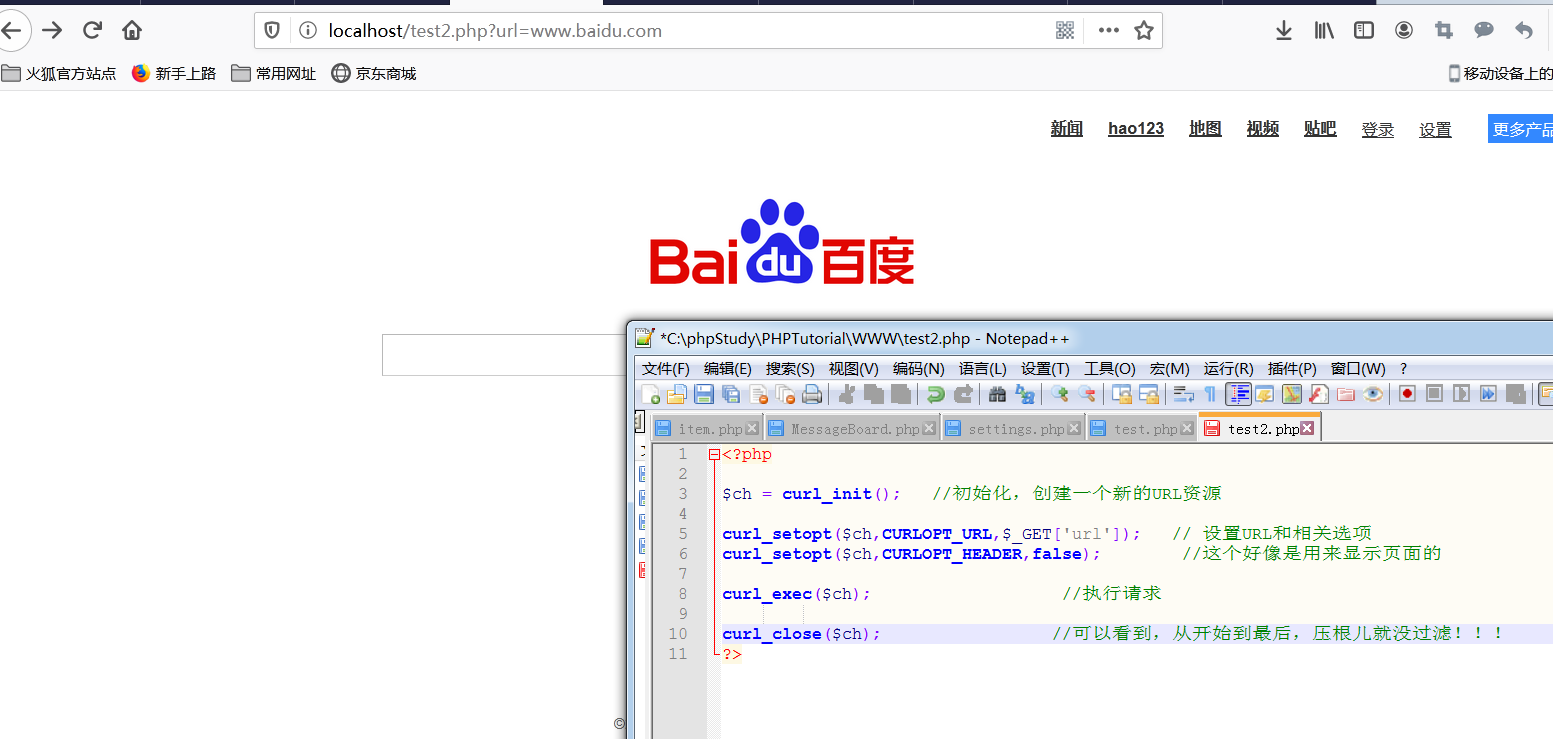This screenshot has width=1553, height=739.
Task: Open 语言(L) menu in Notepad++
Action: pos(983,369)
